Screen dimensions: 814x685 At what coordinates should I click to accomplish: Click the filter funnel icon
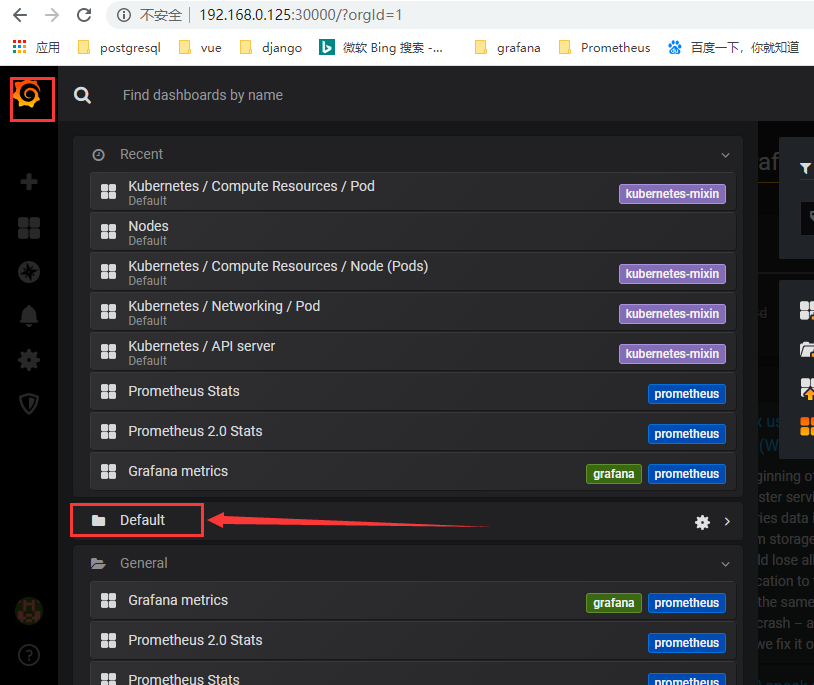click(805, 168)
